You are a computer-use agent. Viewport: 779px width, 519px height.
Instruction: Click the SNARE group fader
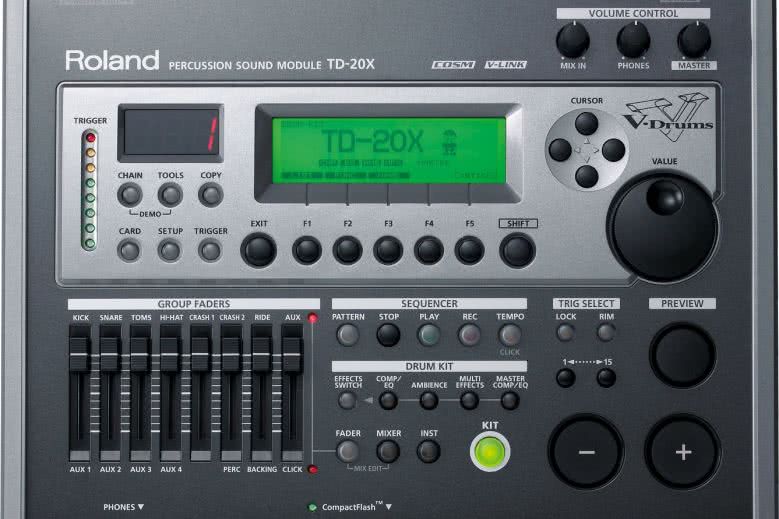click(110, 355)
